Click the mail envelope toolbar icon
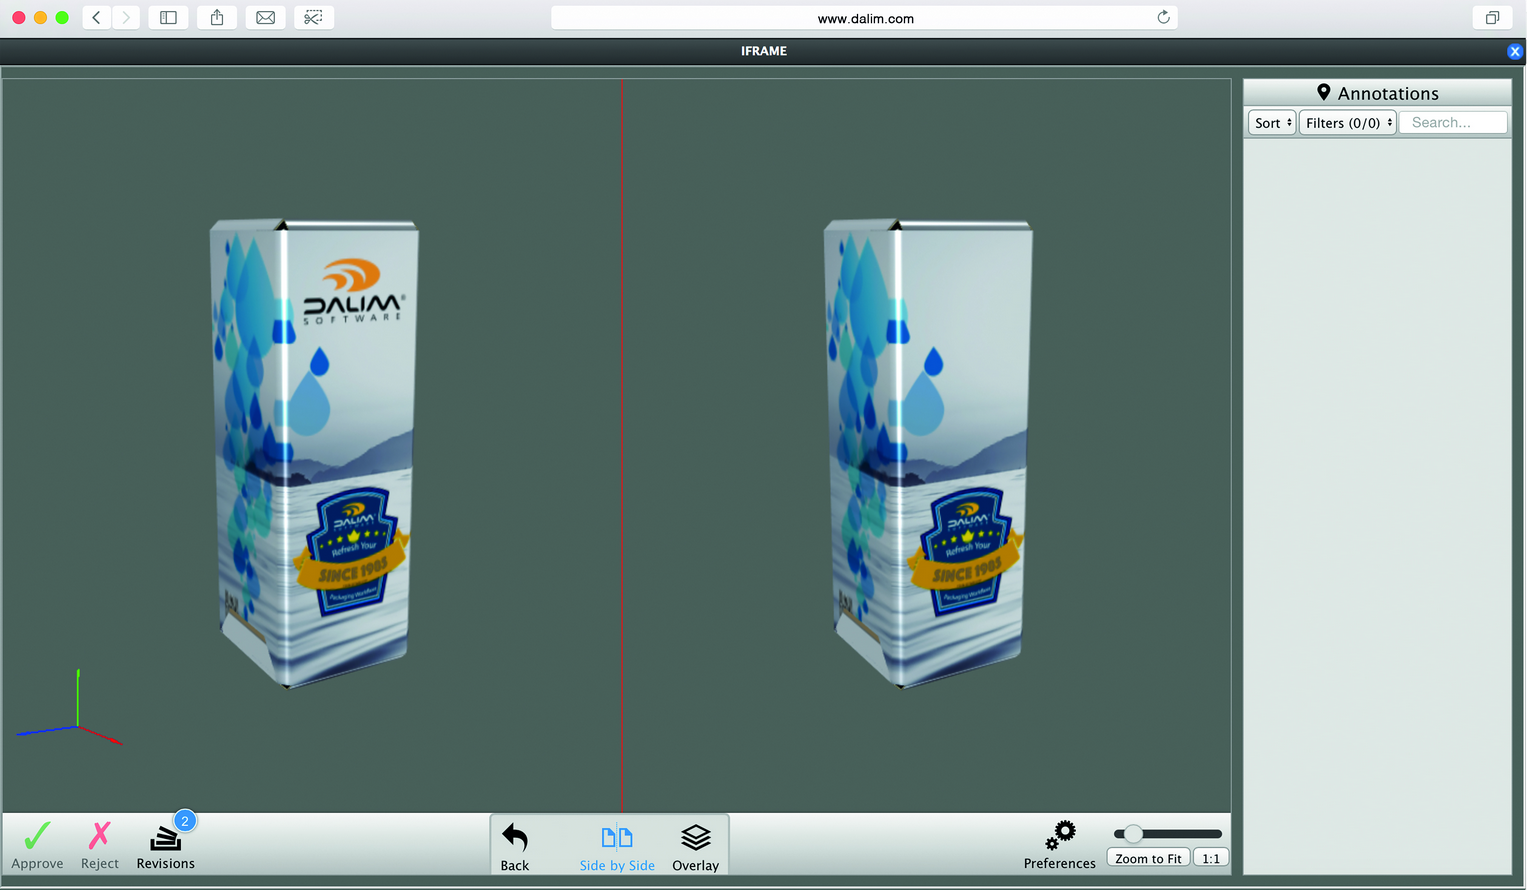Image resolution: width=1527 pixels, height=890 pixels. pos(266,18)
